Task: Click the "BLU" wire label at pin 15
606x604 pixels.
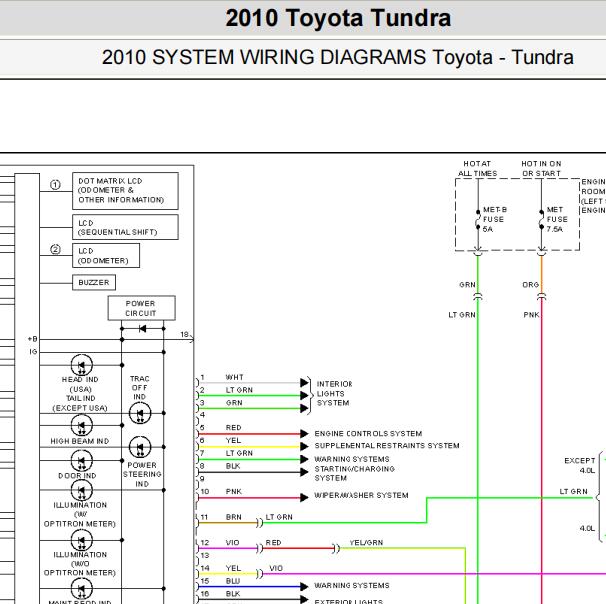Action: click(x=233, y=581)
